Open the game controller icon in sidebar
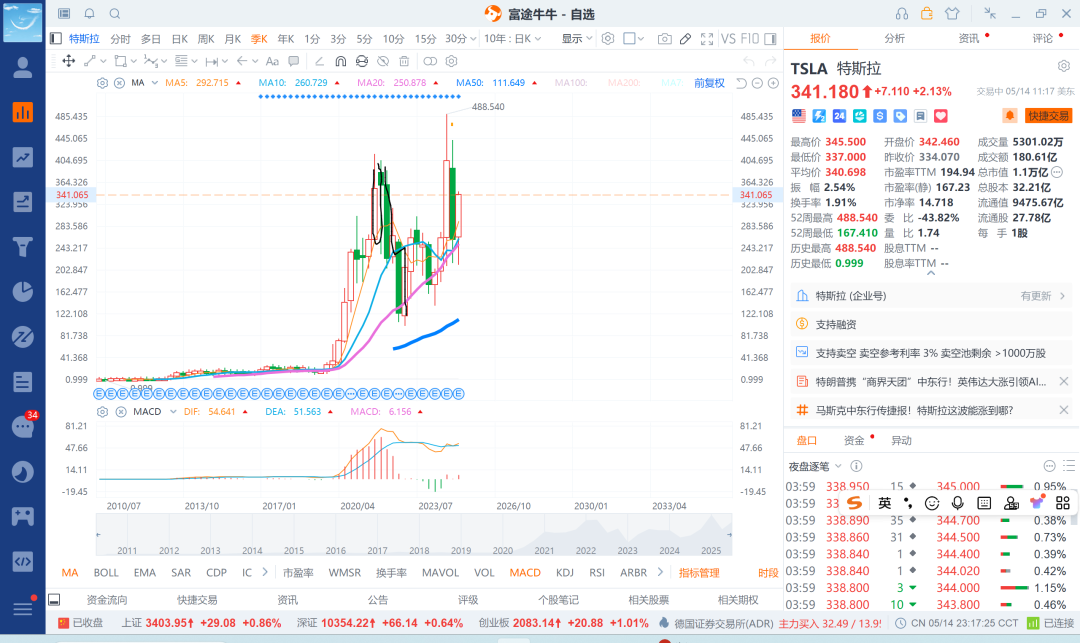 23,516
